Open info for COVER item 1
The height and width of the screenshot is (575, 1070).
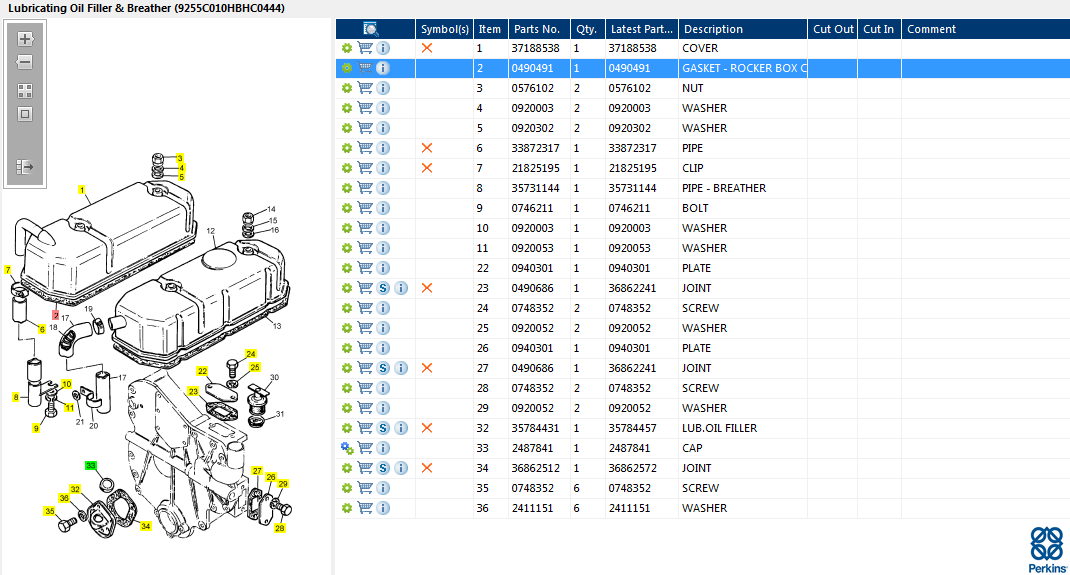(x=384, y=48)
